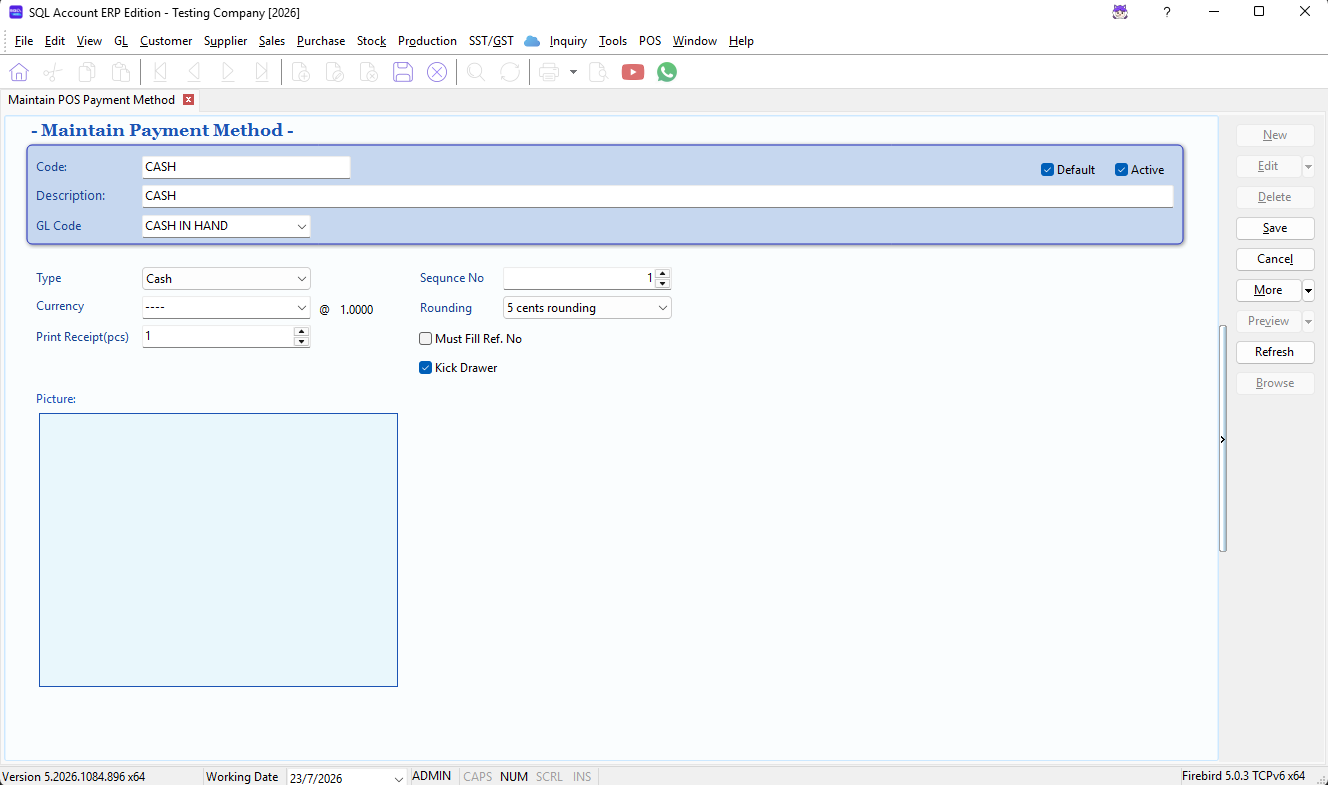This screenshot has width=1328, height=785.
Task: Click the ADMIN user status bar entry
Action: (x=432, y=776)
